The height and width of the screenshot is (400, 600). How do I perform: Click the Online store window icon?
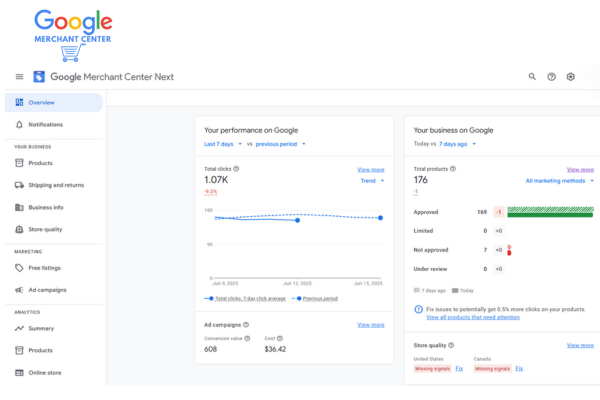[19, 372]
